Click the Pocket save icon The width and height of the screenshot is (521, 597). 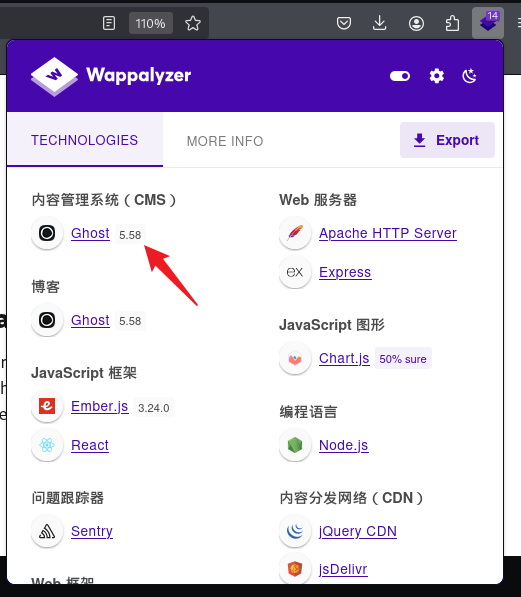[344, 23]
